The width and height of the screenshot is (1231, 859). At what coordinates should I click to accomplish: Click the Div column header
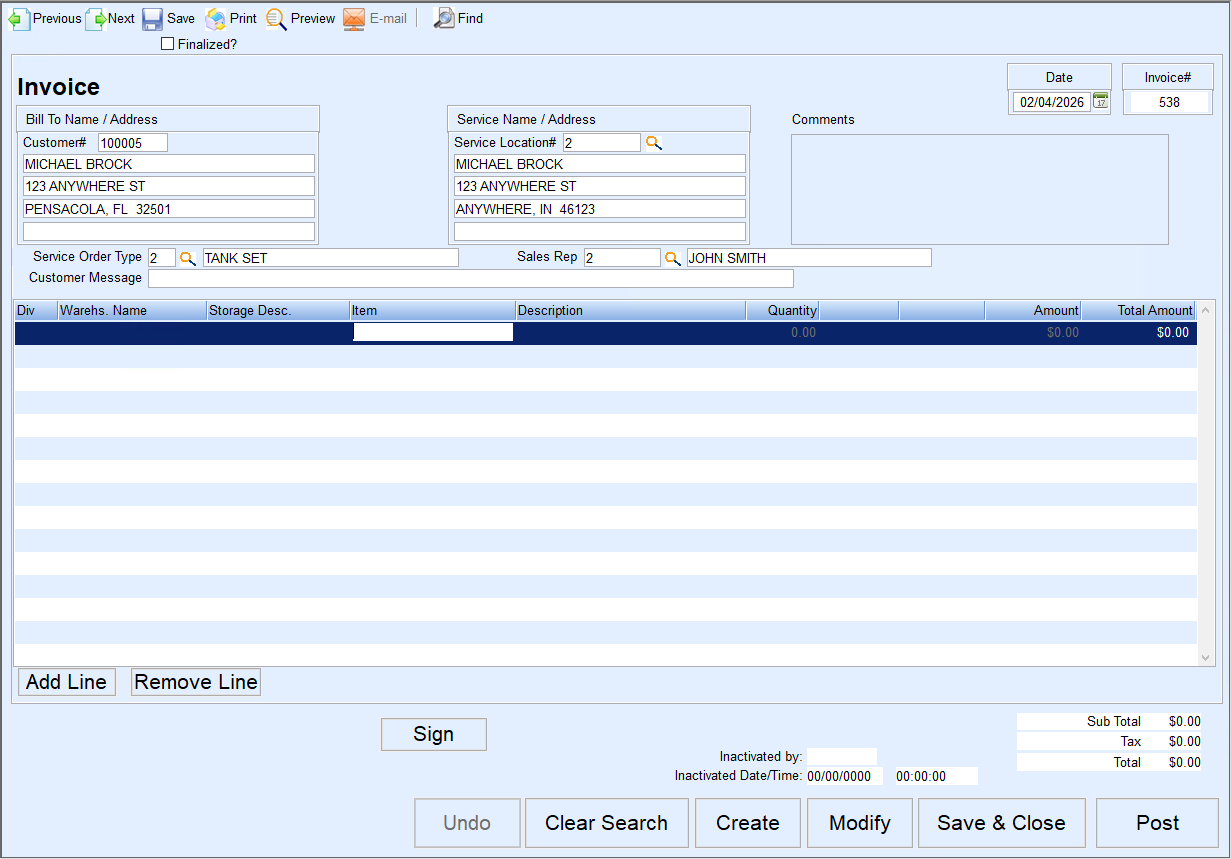tap(36, 311)
